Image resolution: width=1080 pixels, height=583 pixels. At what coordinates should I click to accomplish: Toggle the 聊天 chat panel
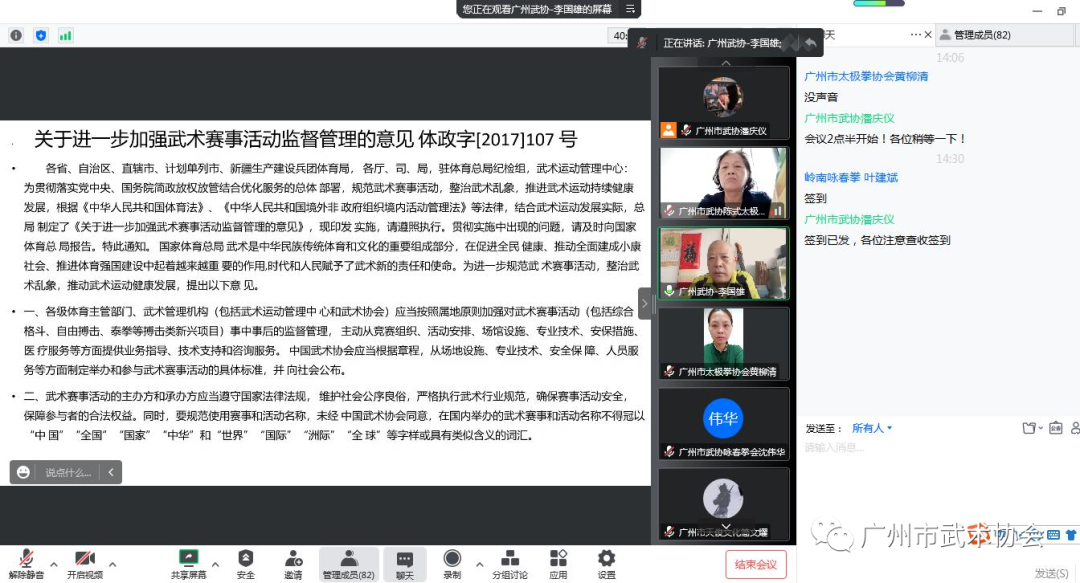(x=404, y=564)
